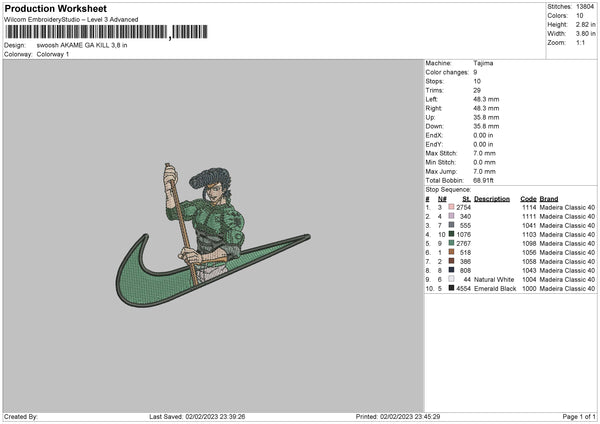Click the 'Brand' column header

point(549,199)
